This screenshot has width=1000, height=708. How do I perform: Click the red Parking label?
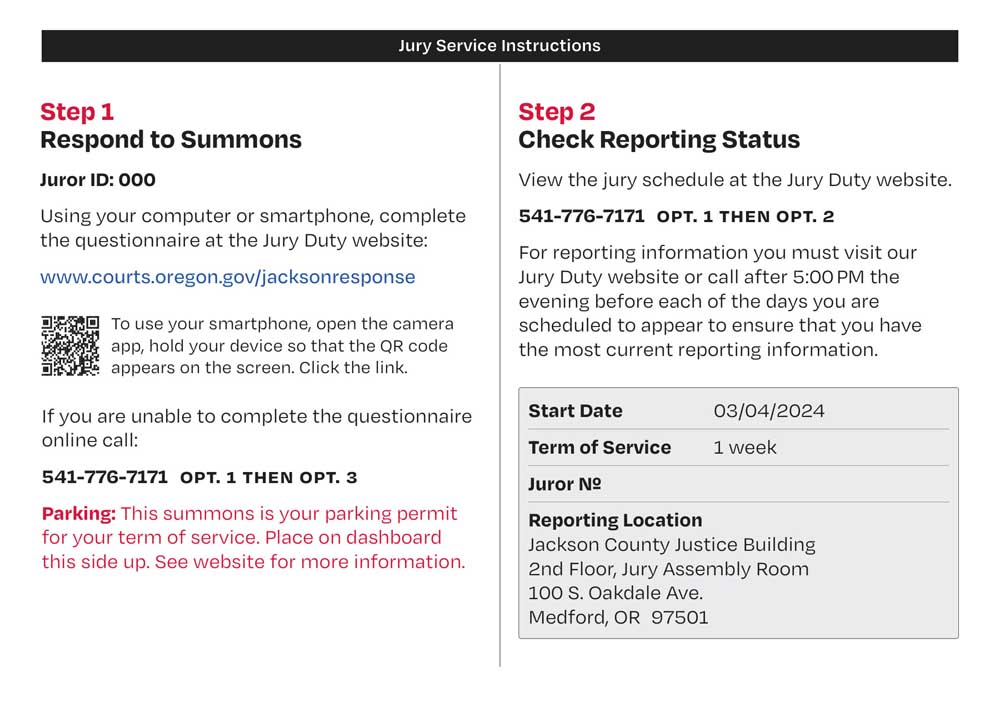79,514
